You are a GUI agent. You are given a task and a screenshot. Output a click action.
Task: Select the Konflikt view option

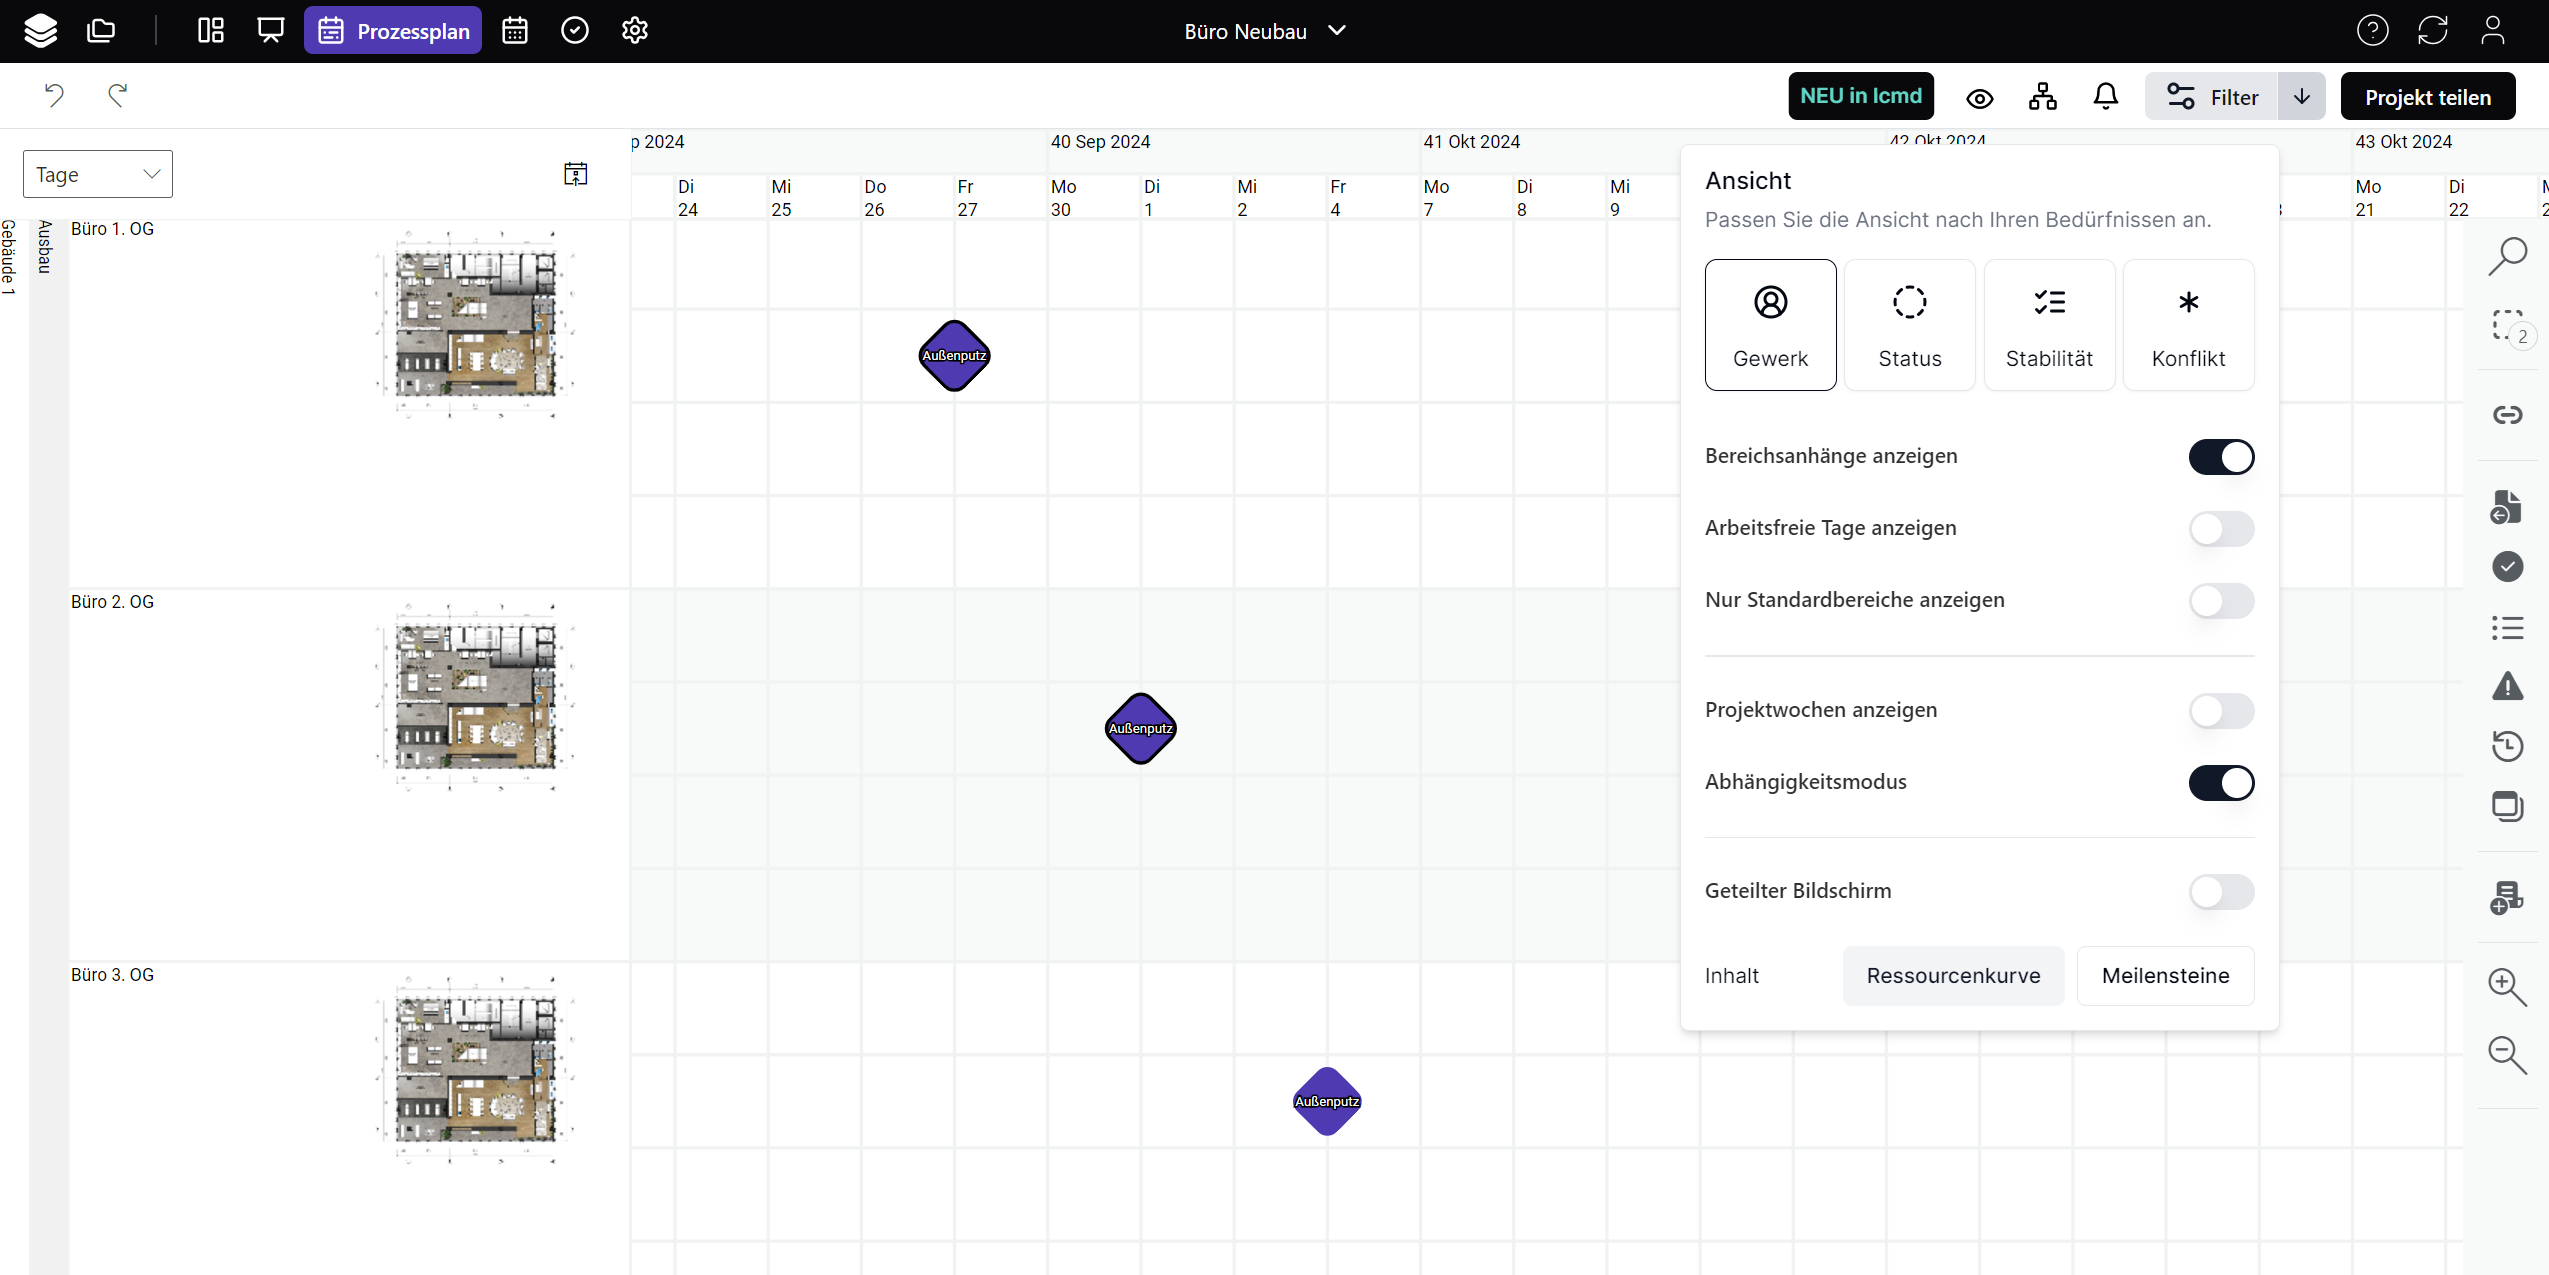point(2187,325)
